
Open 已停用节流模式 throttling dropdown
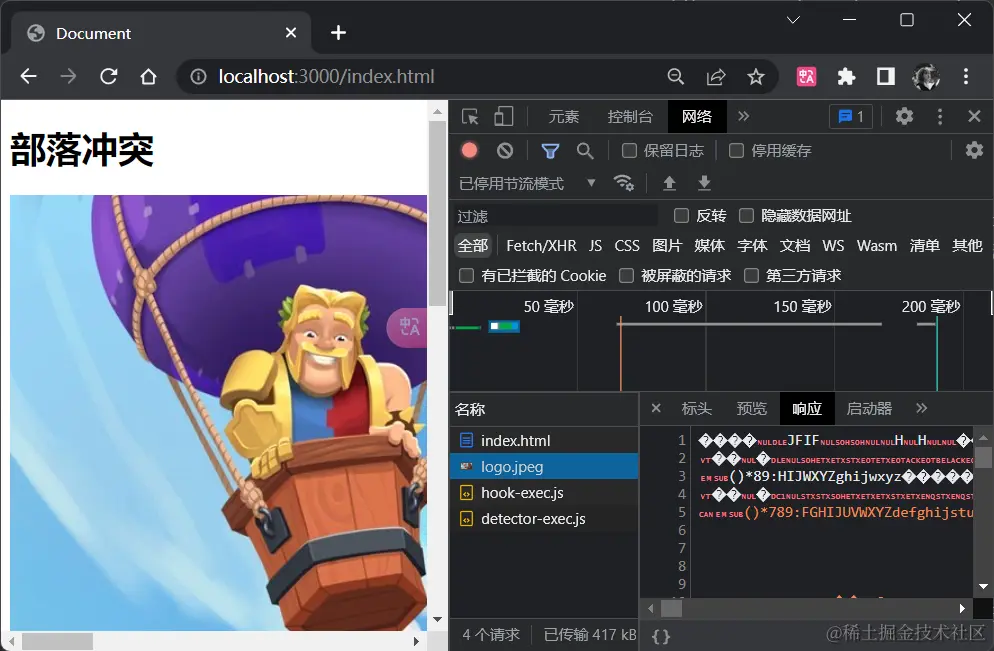tap(527, 184)
